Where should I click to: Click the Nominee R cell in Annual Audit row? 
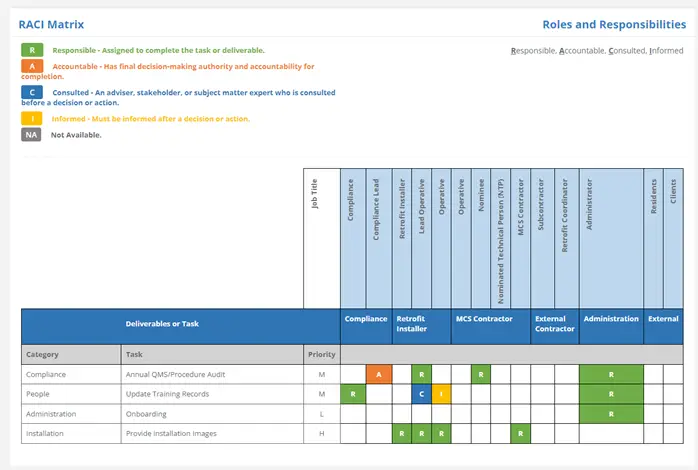click(x=481, y=374)
